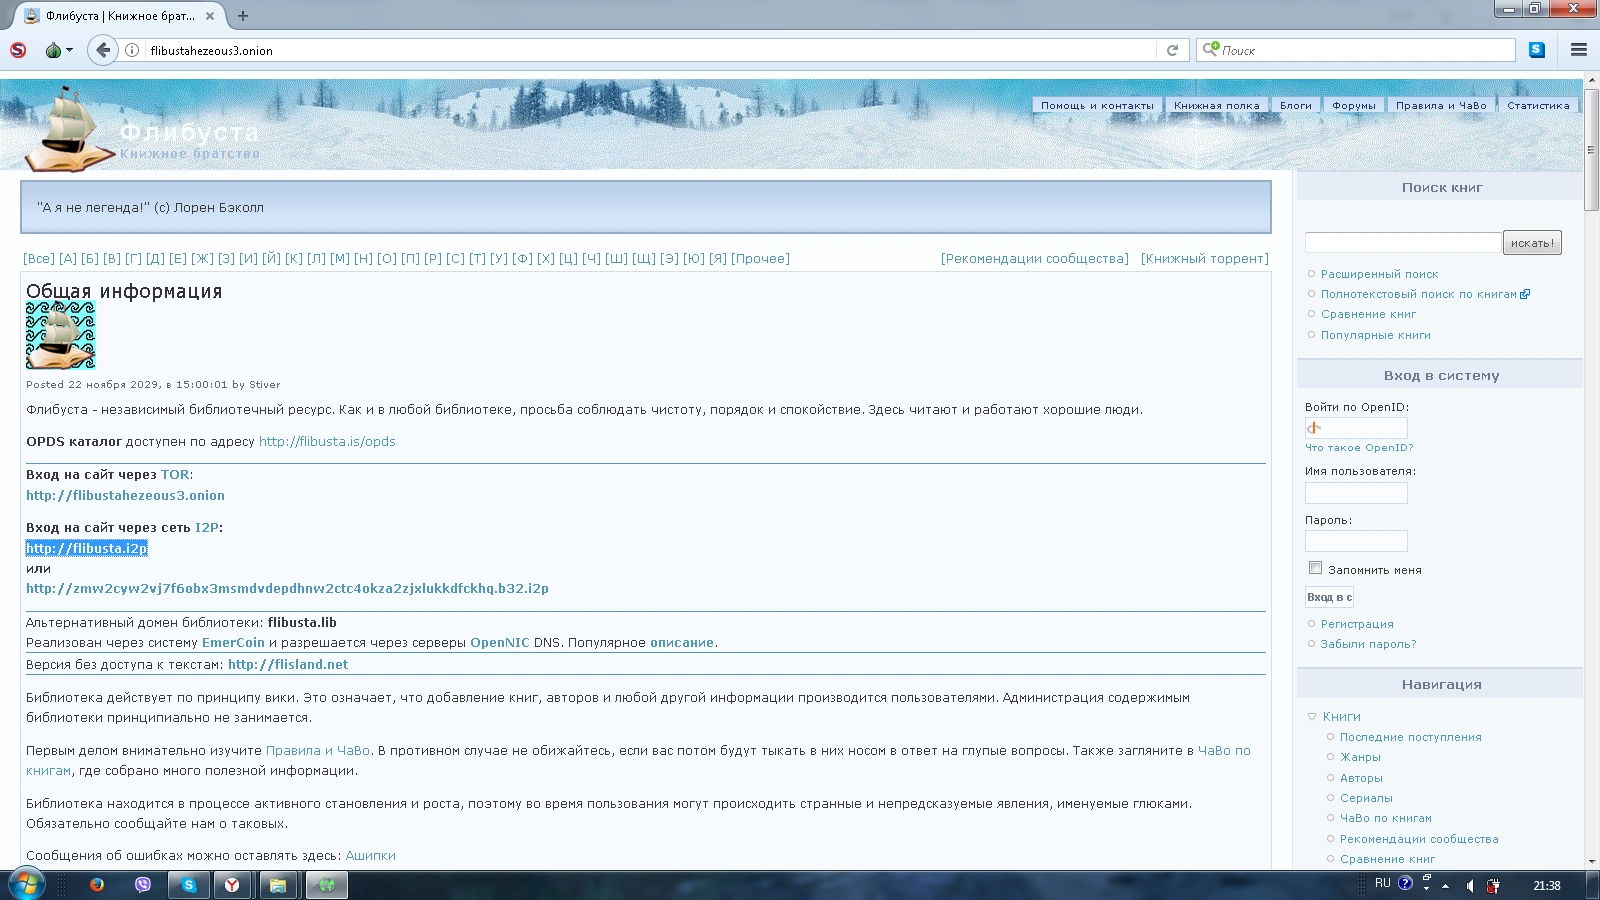Open the Жанры navigation link

(x=1360, y=757)
